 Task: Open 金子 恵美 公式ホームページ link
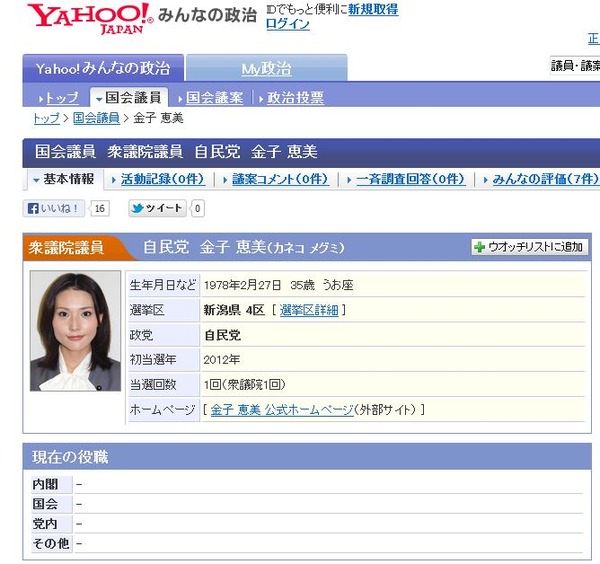282,410
